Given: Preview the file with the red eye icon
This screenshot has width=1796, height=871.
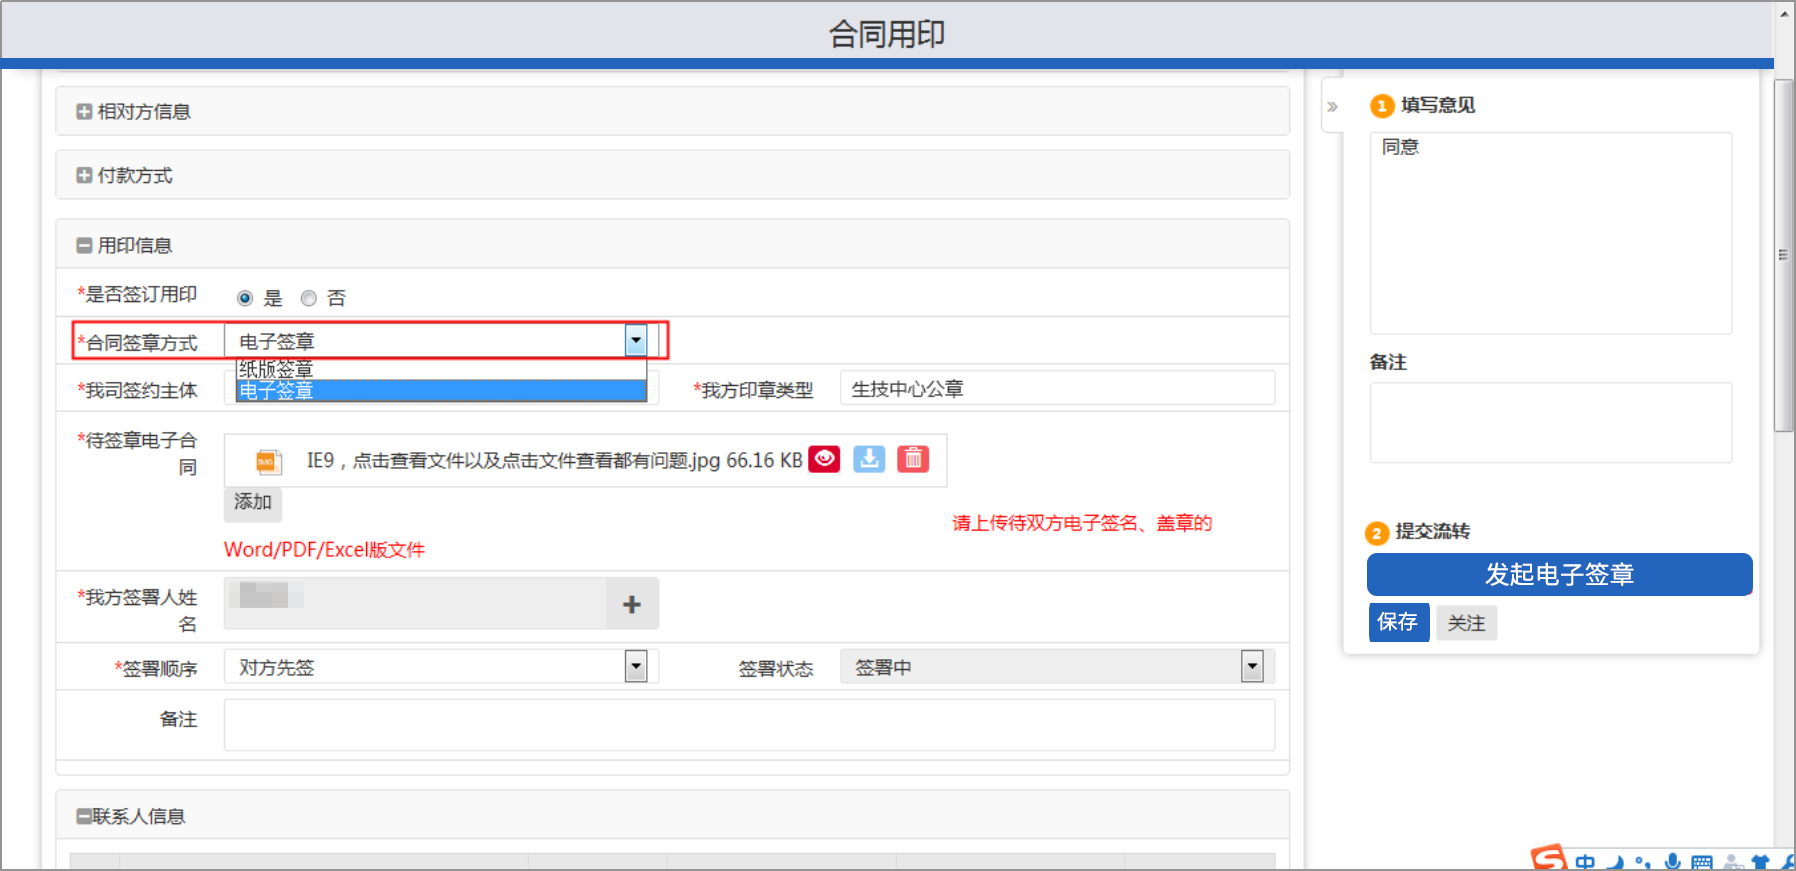Looking at the screenshot, I should 824,459.
